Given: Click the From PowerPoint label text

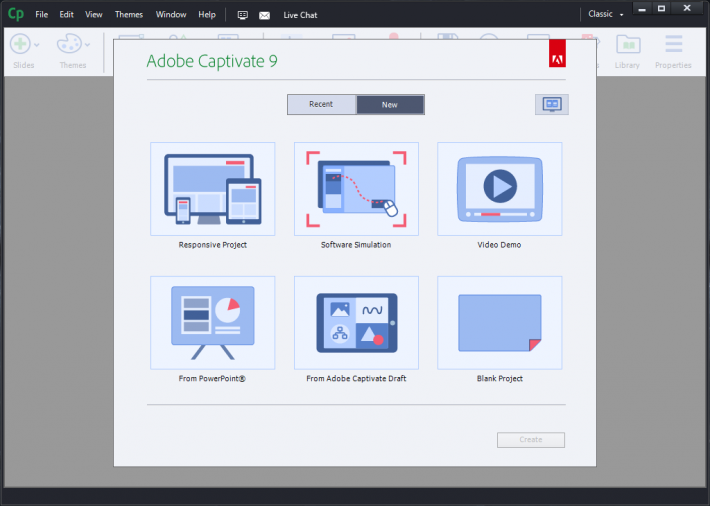Looking at the screenshot, I should coord(212,378).
